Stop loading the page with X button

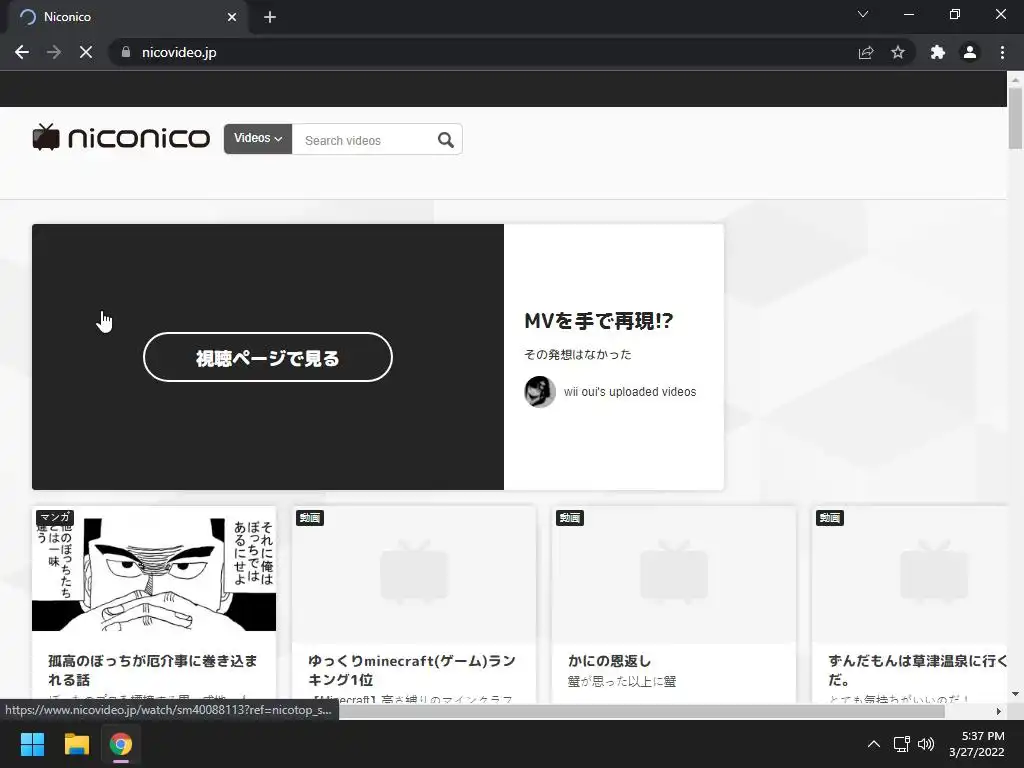(86, 52)
